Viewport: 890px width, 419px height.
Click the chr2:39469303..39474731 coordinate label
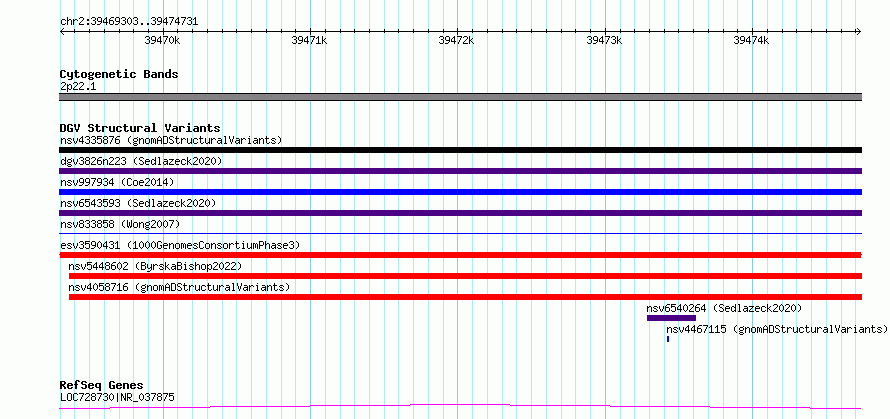click(129, 22)
